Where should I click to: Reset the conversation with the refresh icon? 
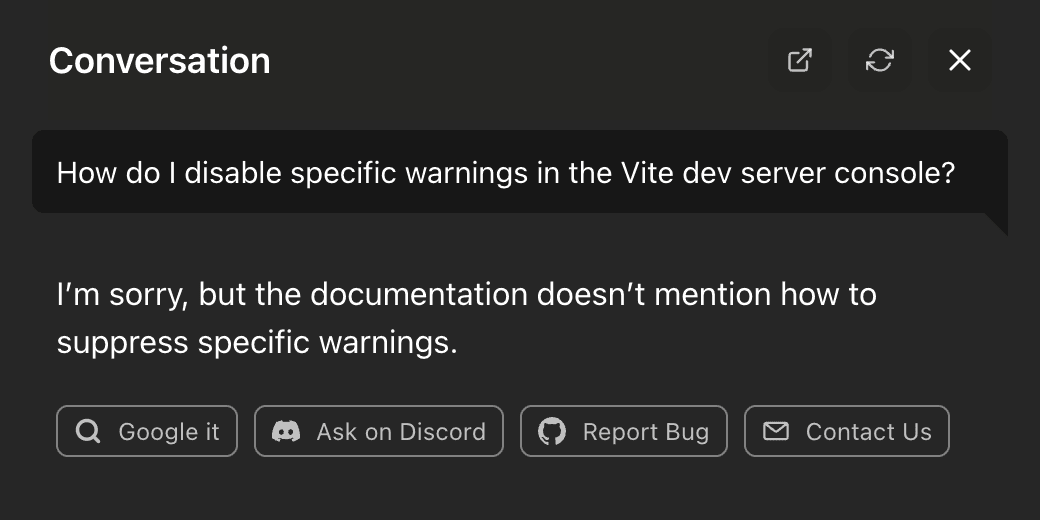(x=880, y=60)
